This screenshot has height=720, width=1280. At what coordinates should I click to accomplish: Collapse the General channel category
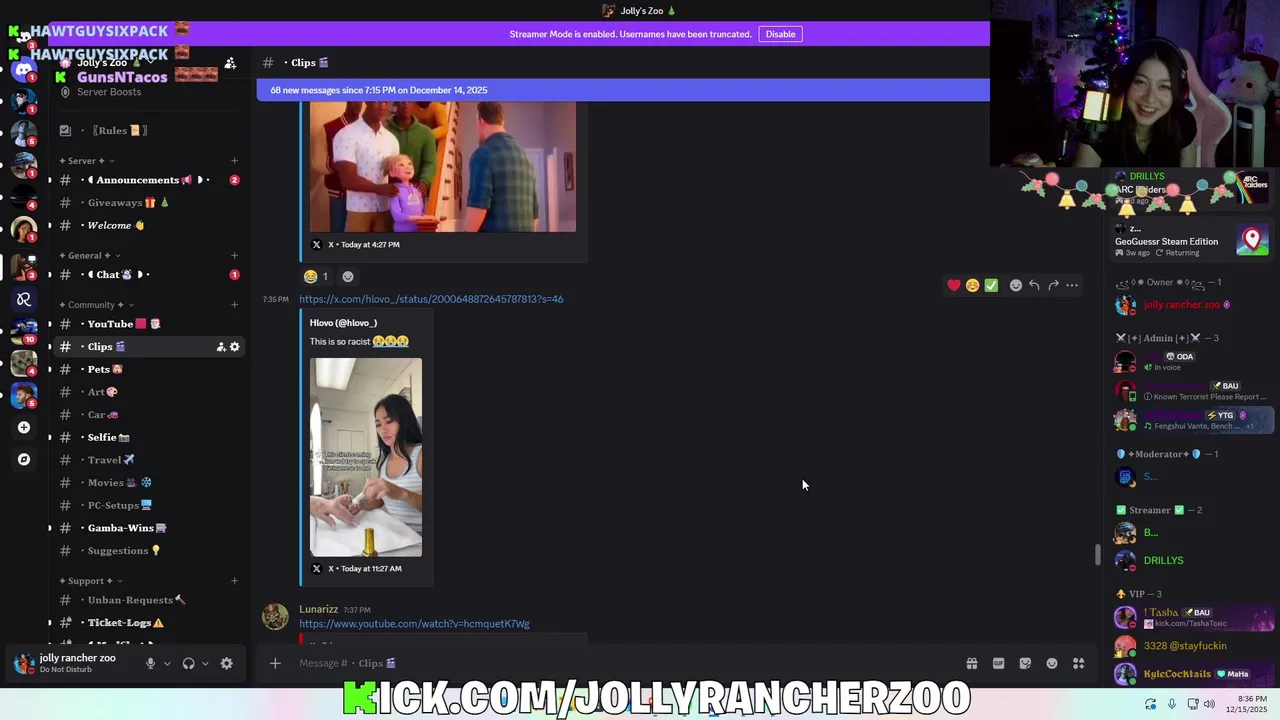tap(88, 255)
